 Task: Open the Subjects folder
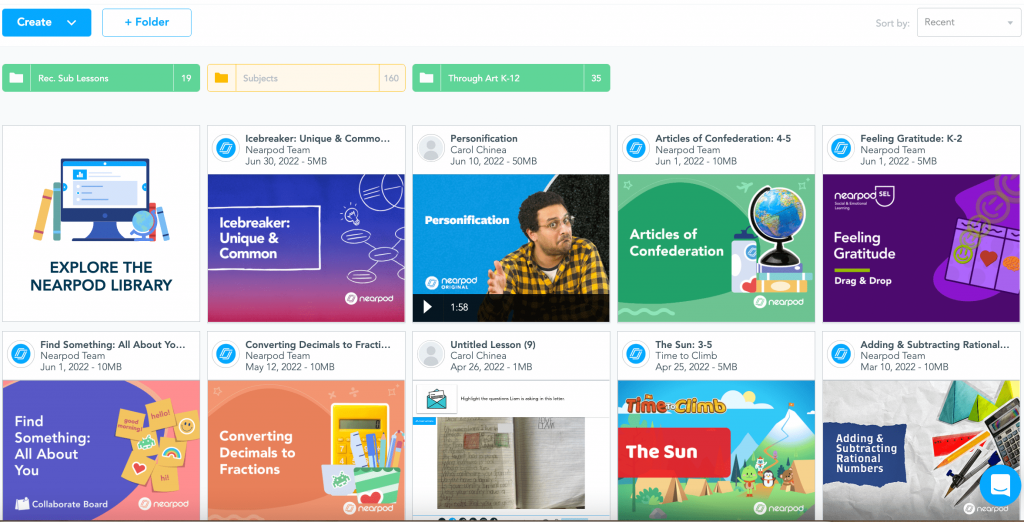pyautogui.click(x=306, y=78)
